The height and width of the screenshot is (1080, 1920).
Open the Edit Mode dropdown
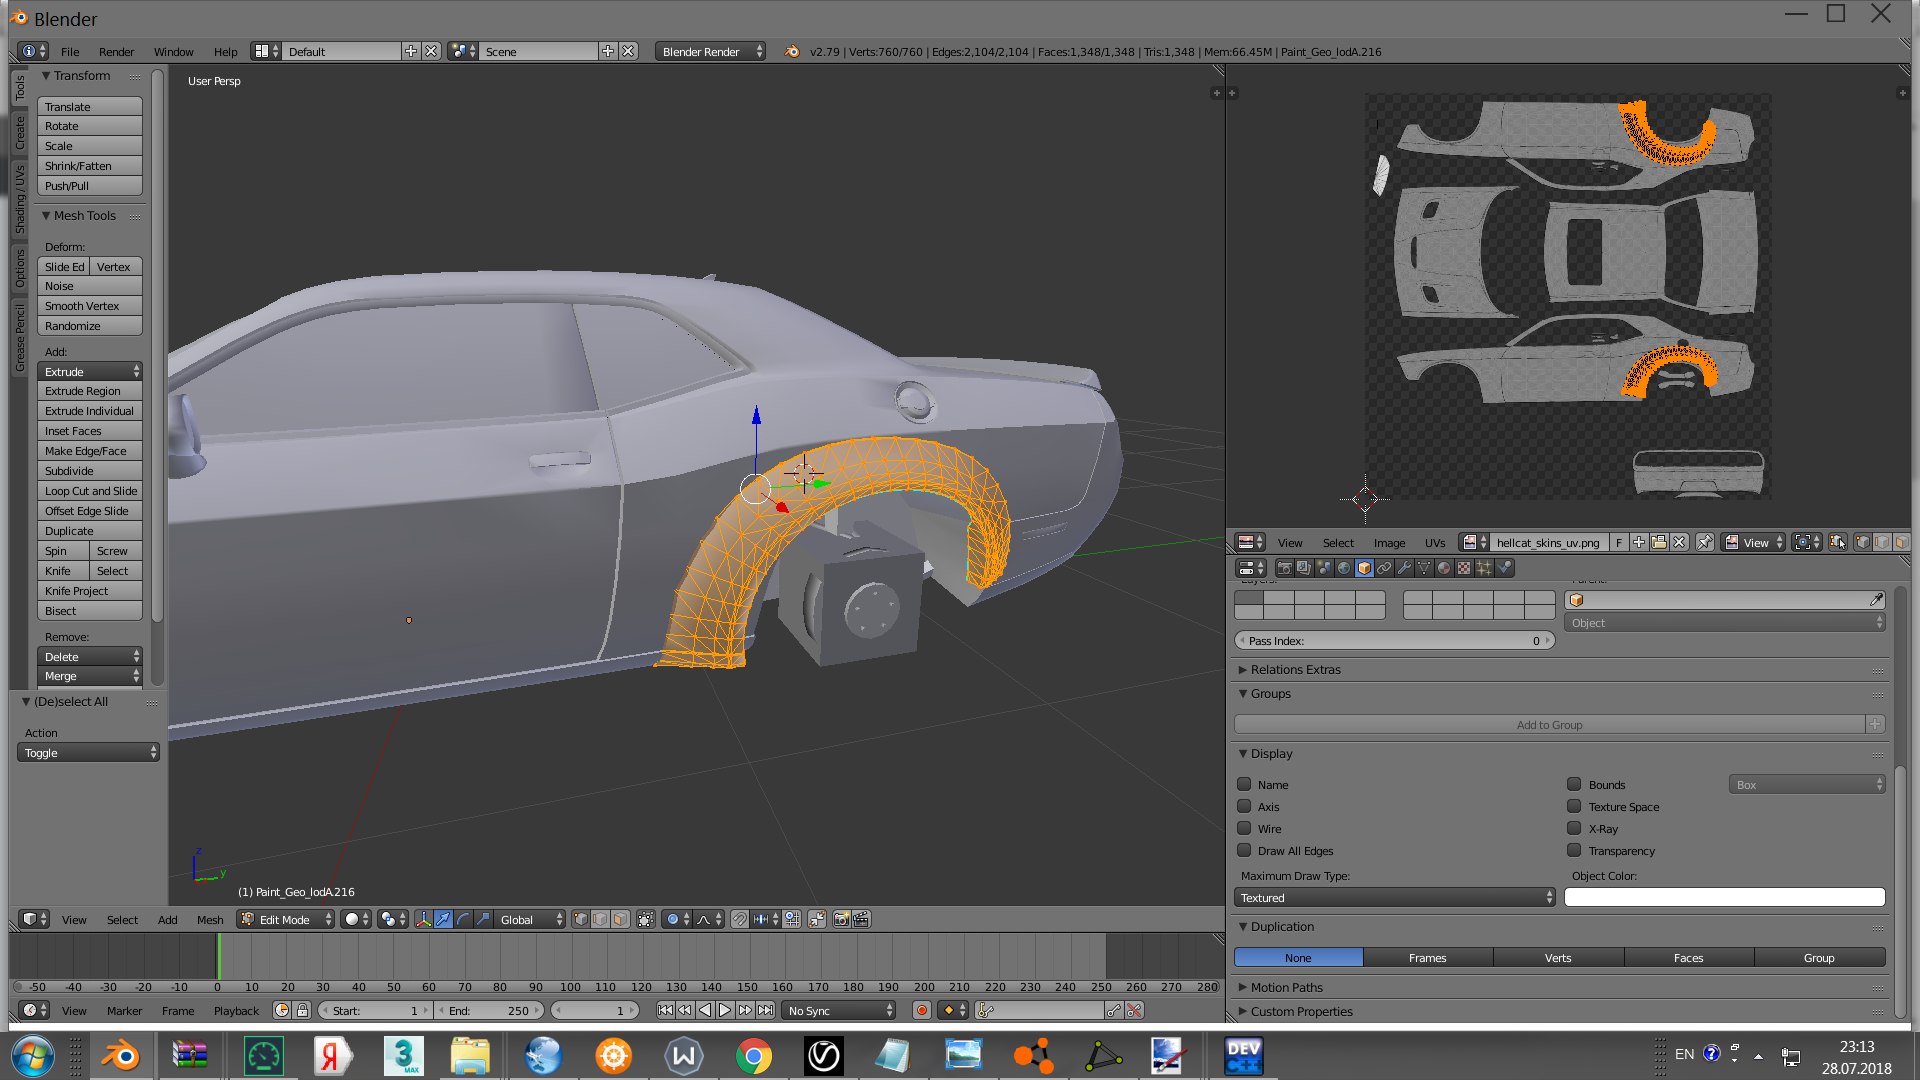click(286, 919)
